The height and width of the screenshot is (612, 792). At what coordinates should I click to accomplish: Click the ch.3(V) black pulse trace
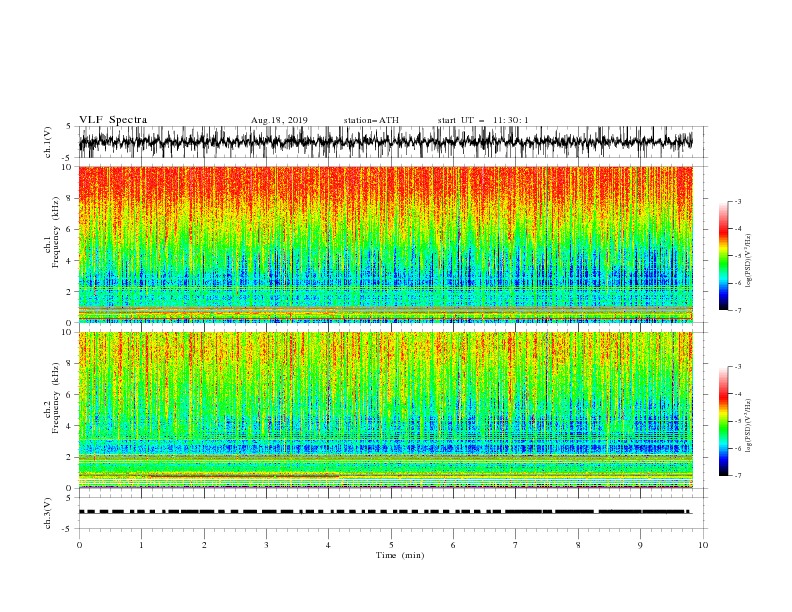click(x=386, y=512)
